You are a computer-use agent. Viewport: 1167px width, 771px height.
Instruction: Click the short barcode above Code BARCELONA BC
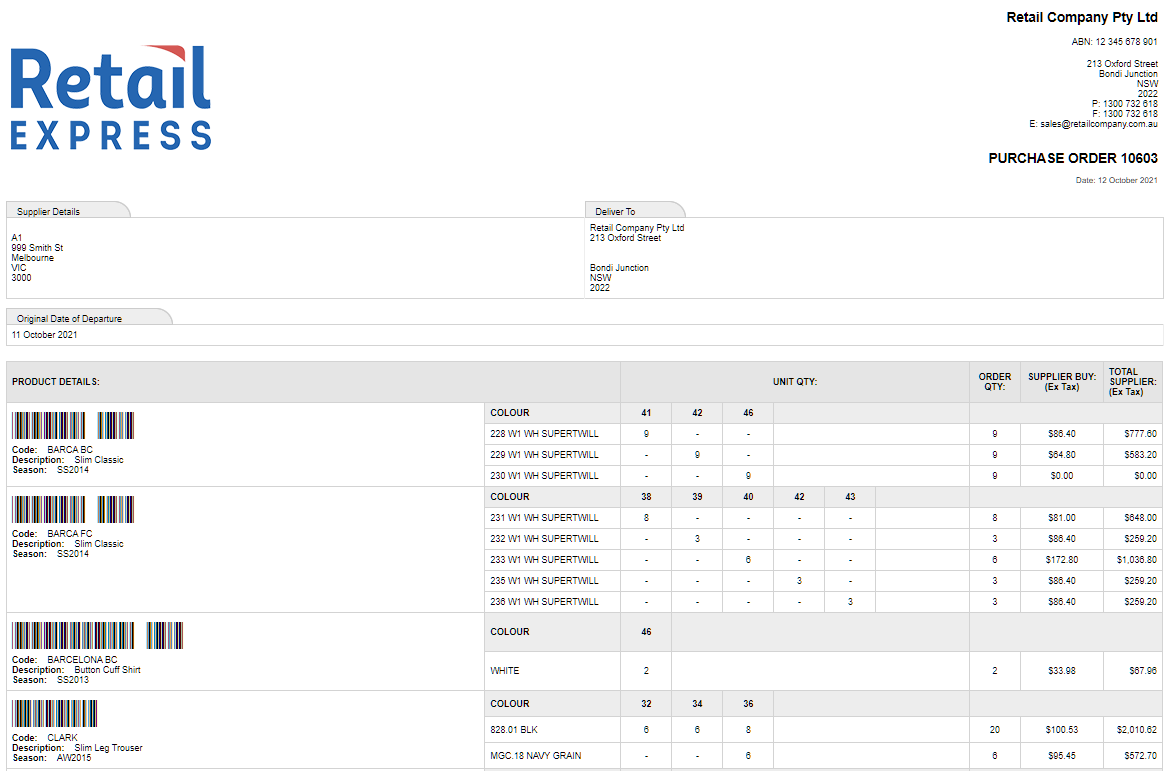point(164,636)
